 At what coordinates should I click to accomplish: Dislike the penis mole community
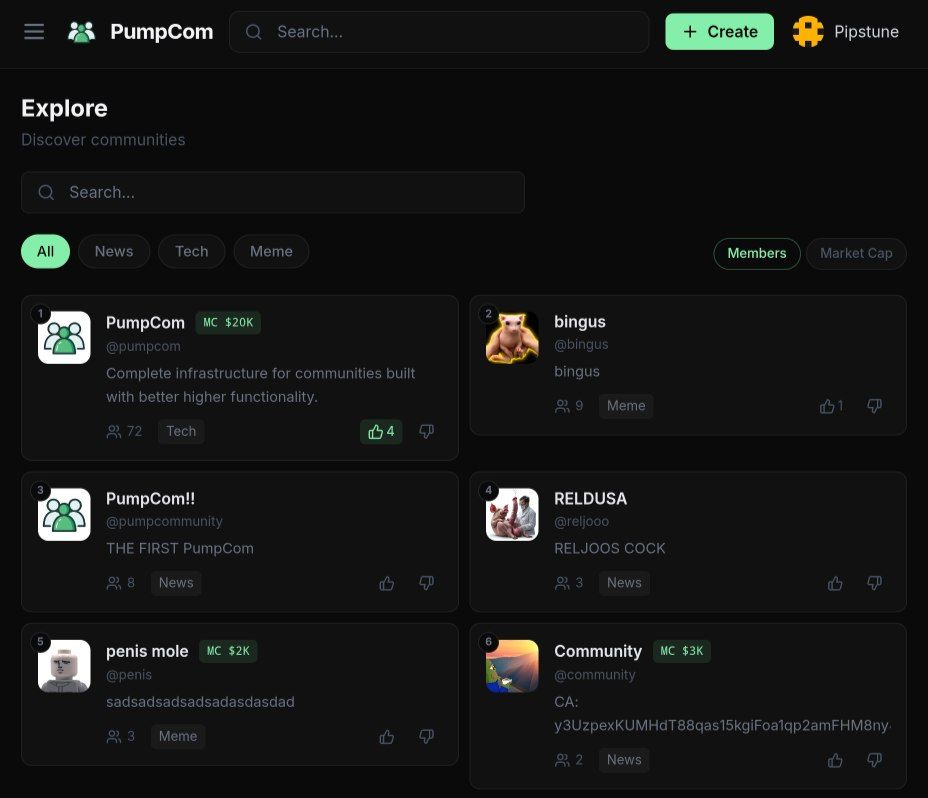pyautogui.click(x=426, y=736)
